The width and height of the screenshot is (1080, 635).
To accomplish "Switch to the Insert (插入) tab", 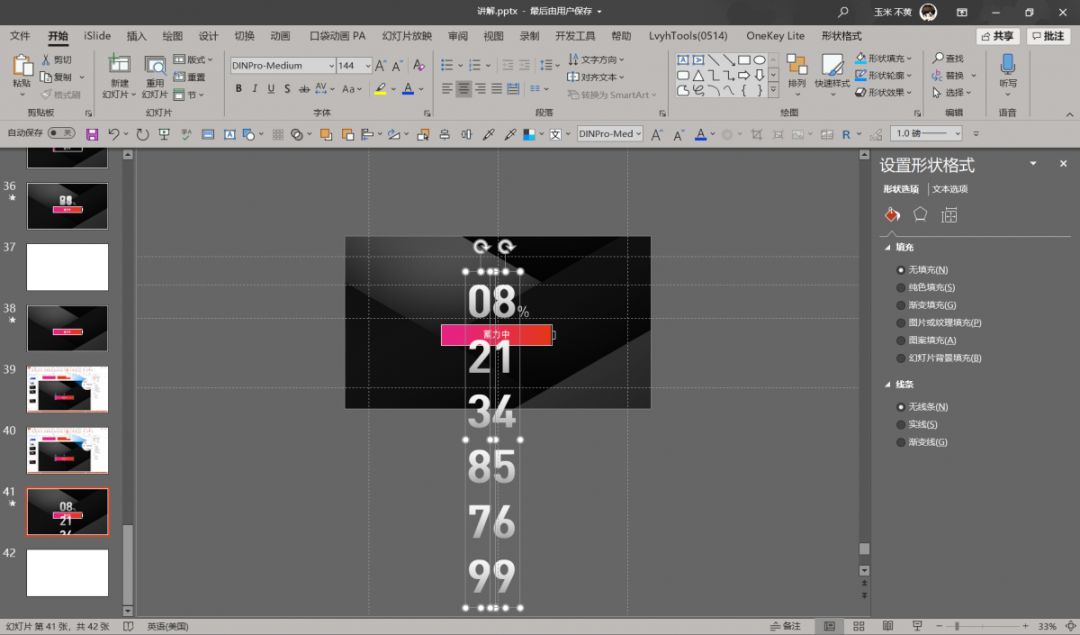I will 136,36.
